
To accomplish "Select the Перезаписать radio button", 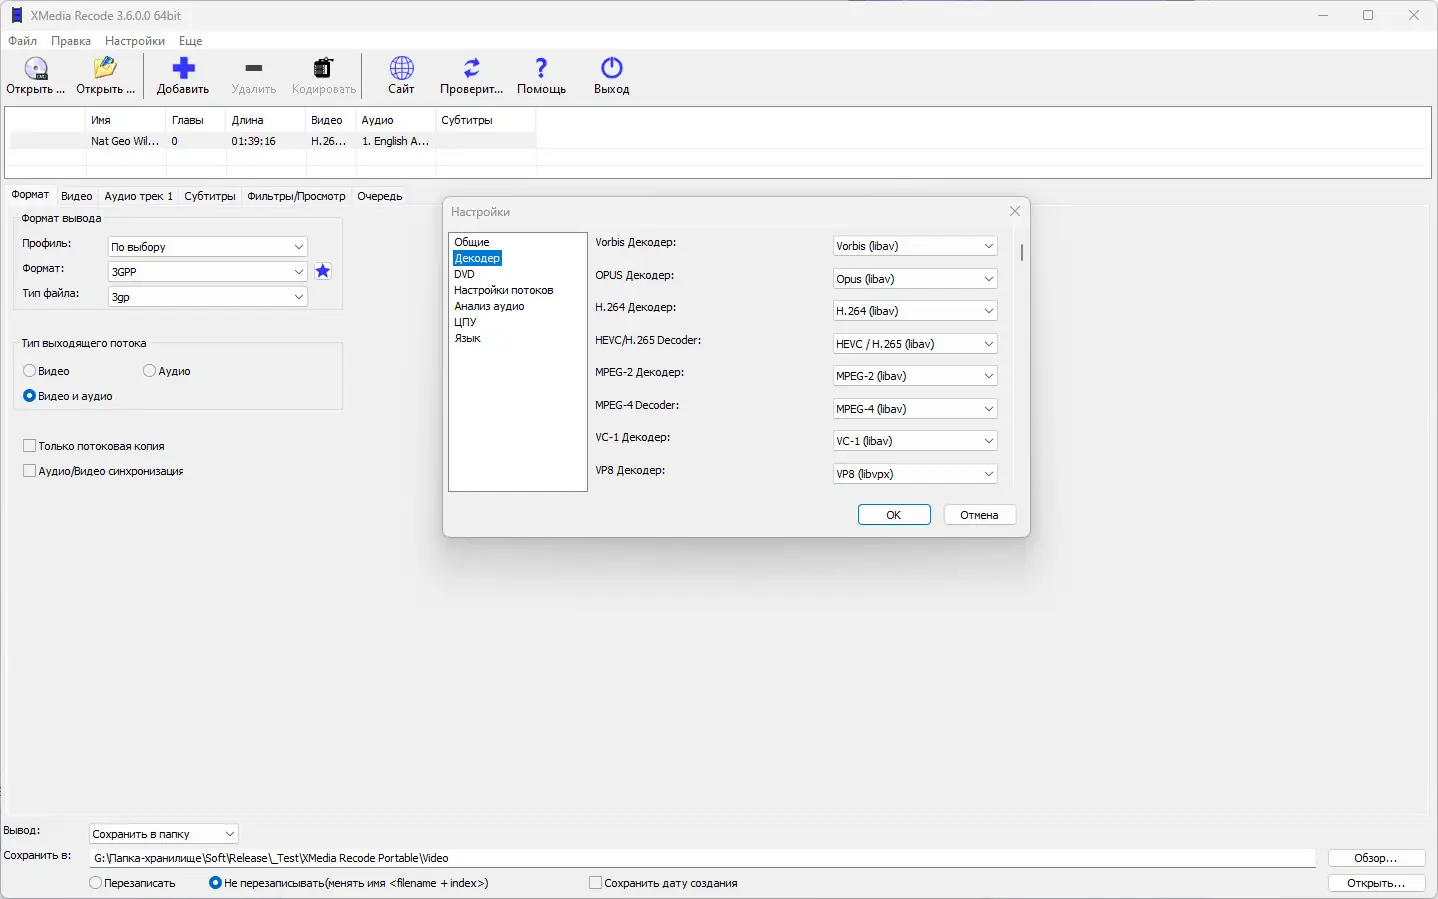I will point(95,883).
